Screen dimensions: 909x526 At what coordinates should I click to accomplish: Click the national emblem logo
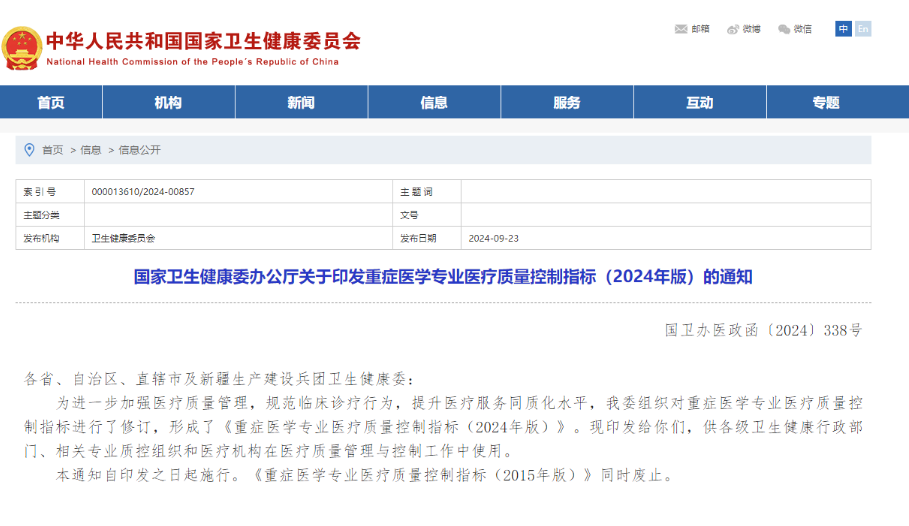click(21, 48)
